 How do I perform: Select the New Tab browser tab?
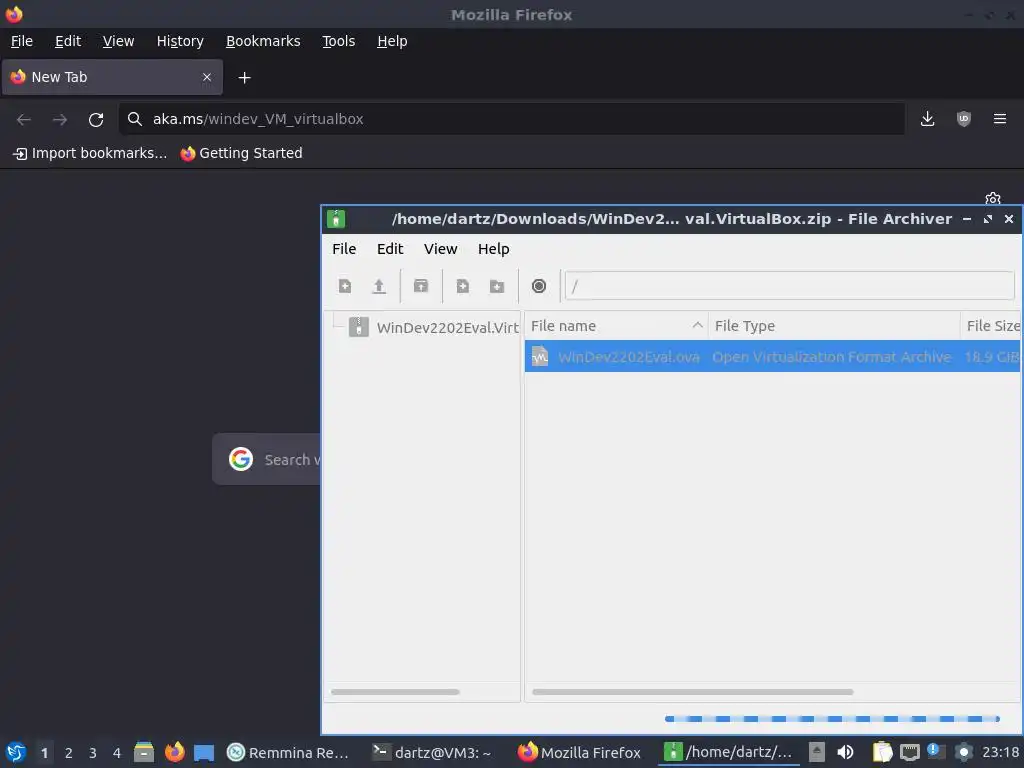(112, 77)
